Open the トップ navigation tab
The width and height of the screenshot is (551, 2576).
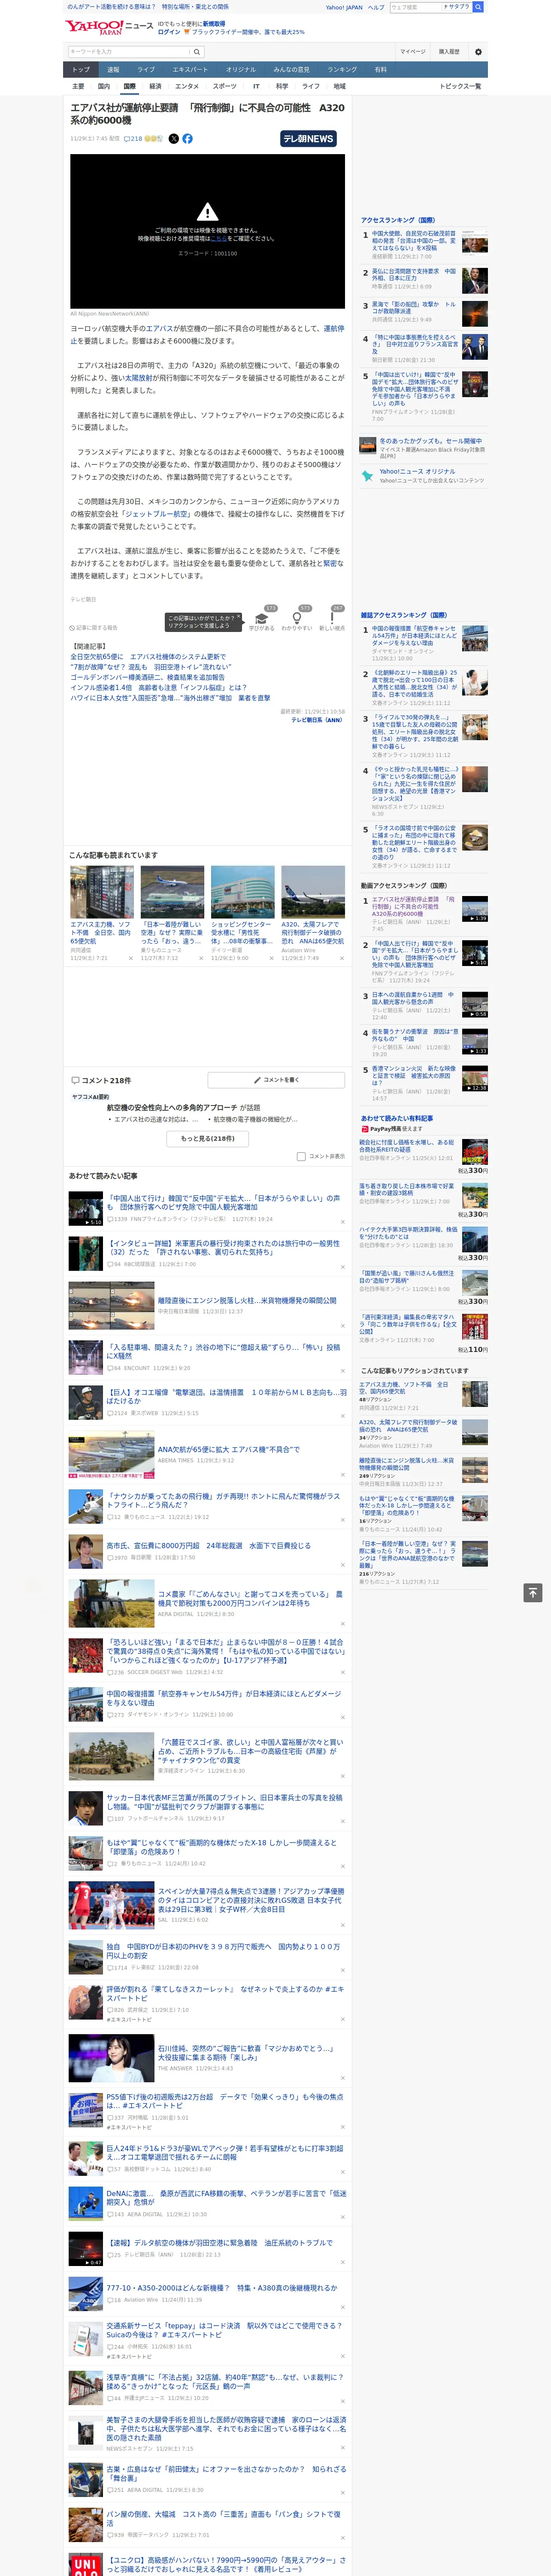[81, 70]
